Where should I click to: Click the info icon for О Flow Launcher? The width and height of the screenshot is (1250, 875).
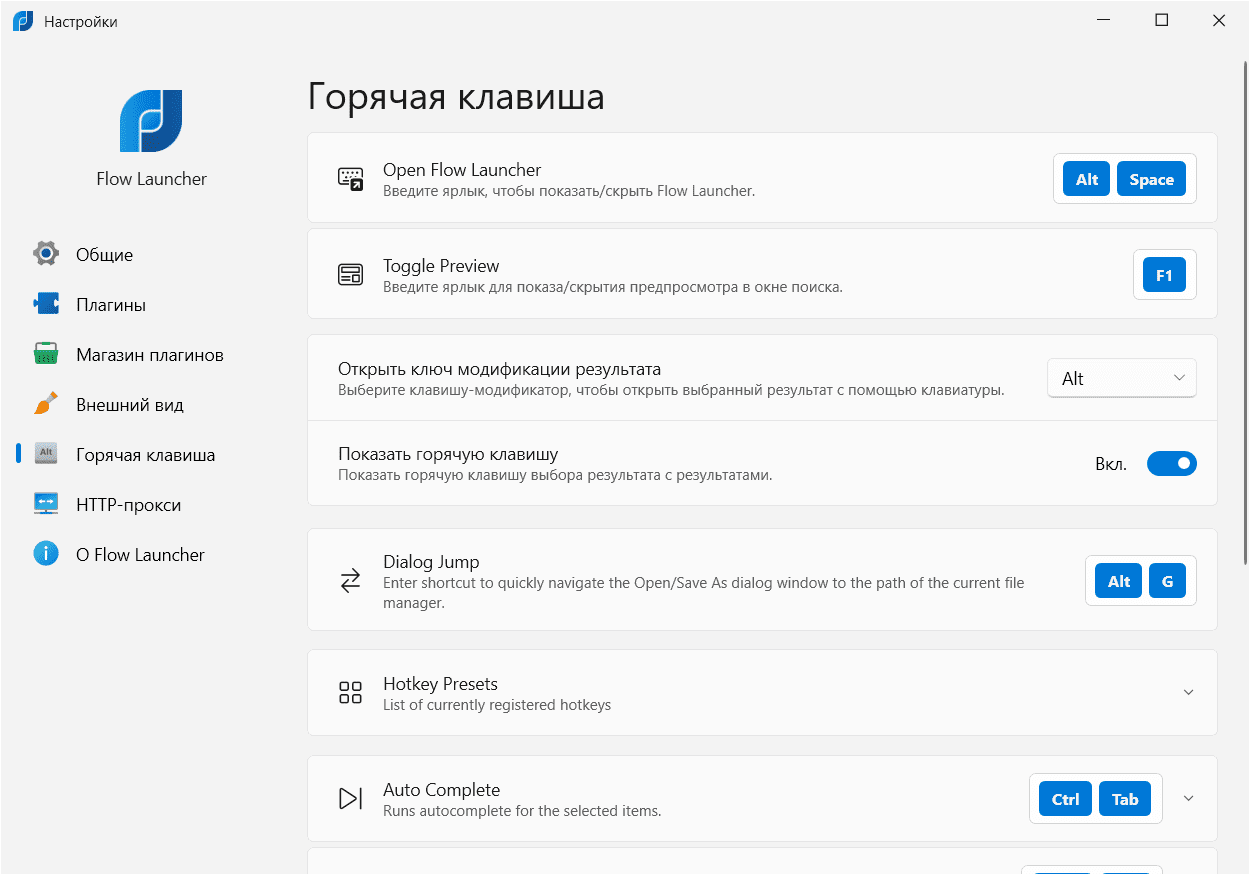tap(46, 554)
